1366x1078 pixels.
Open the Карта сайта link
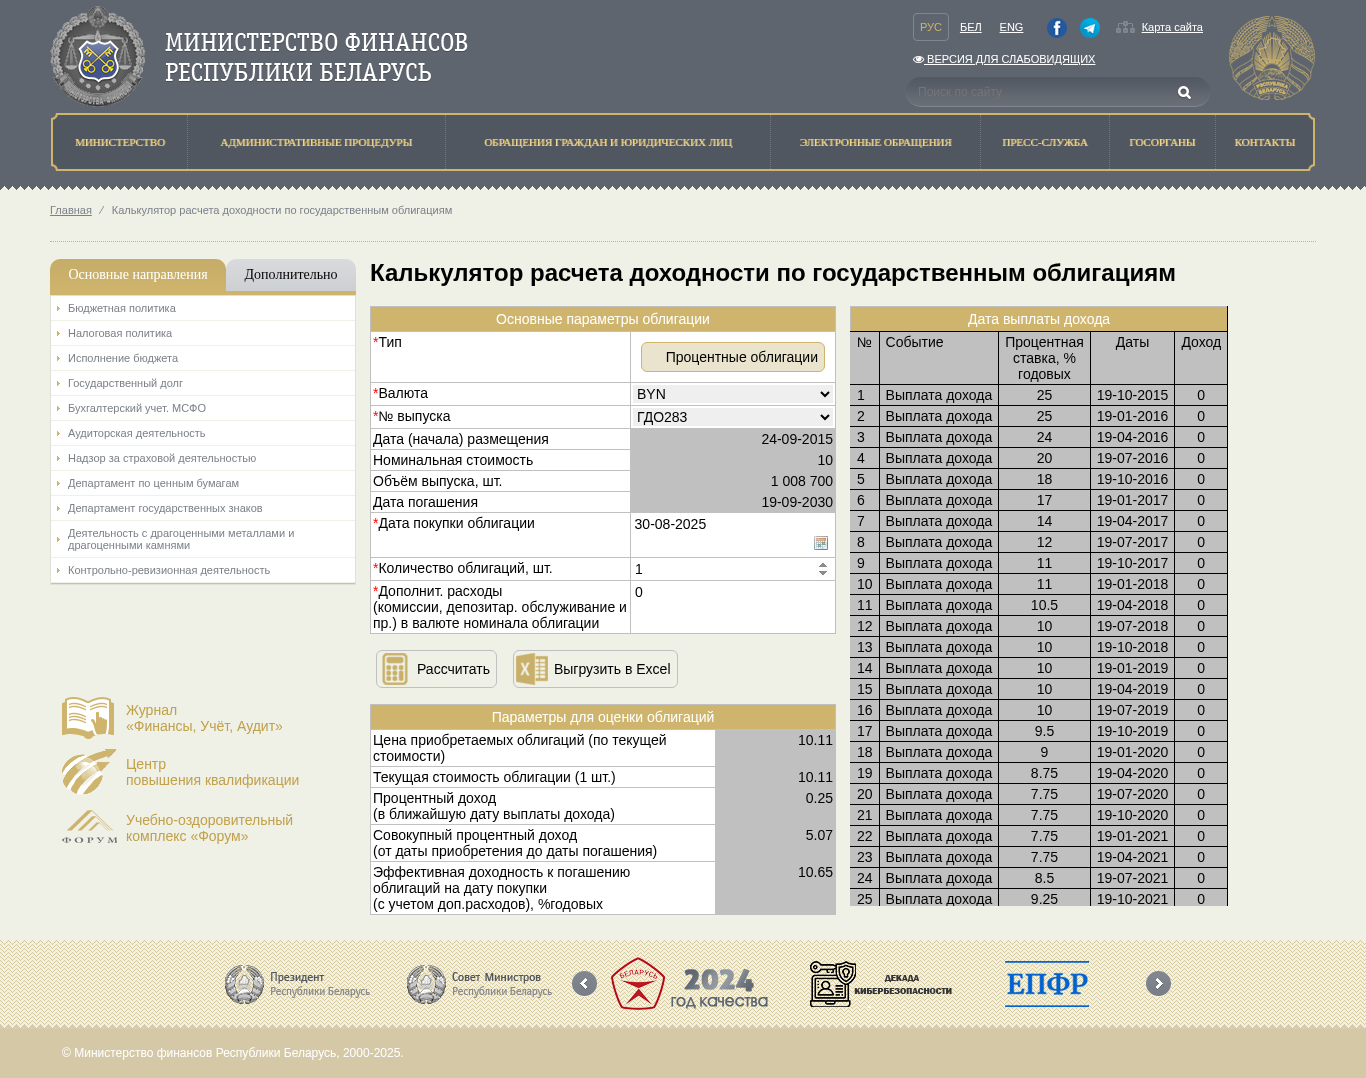click(1172, 28)
